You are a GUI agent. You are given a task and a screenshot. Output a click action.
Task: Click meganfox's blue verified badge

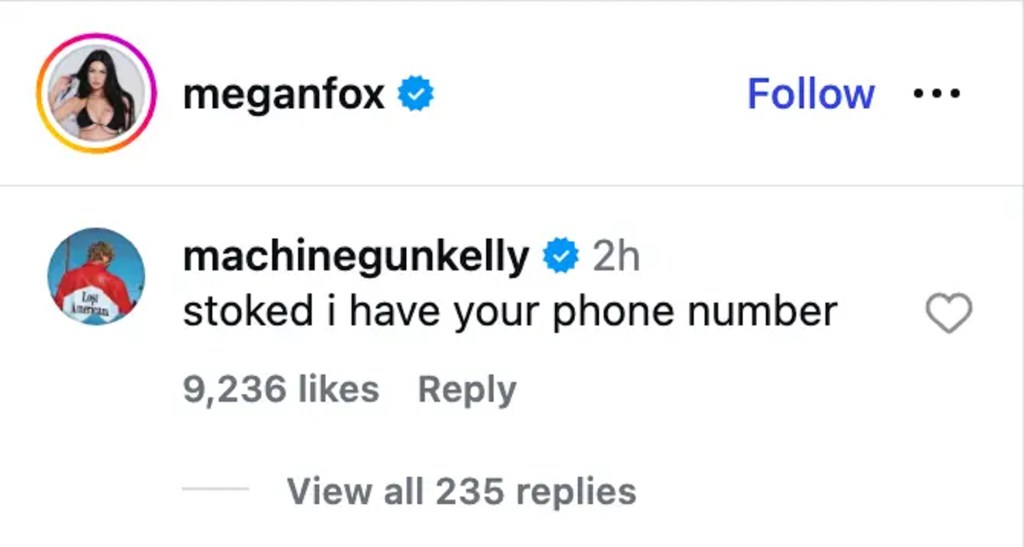pos(416,93)
